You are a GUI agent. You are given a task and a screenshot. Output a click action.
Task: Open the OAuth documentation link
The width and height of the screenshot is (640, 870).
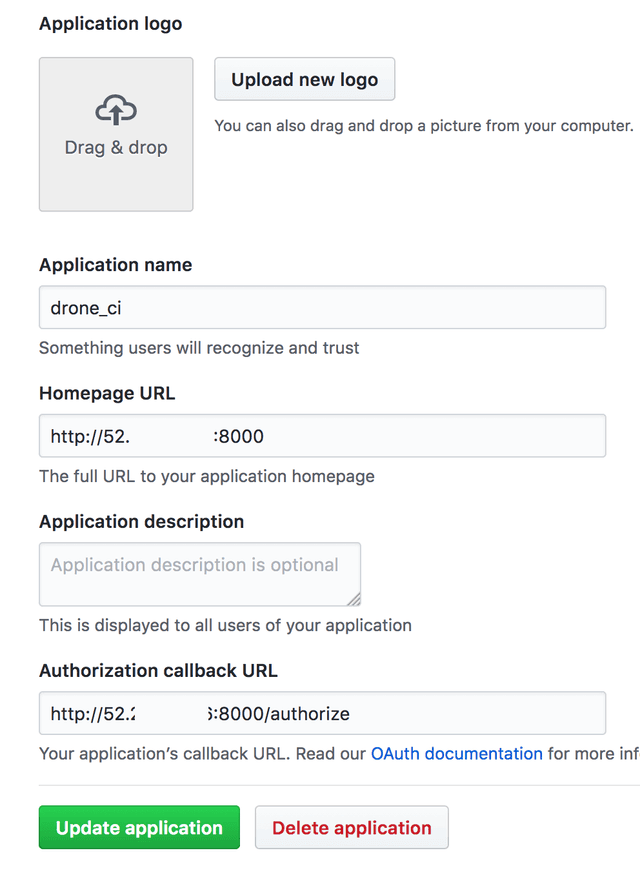[x=457, y=753]
